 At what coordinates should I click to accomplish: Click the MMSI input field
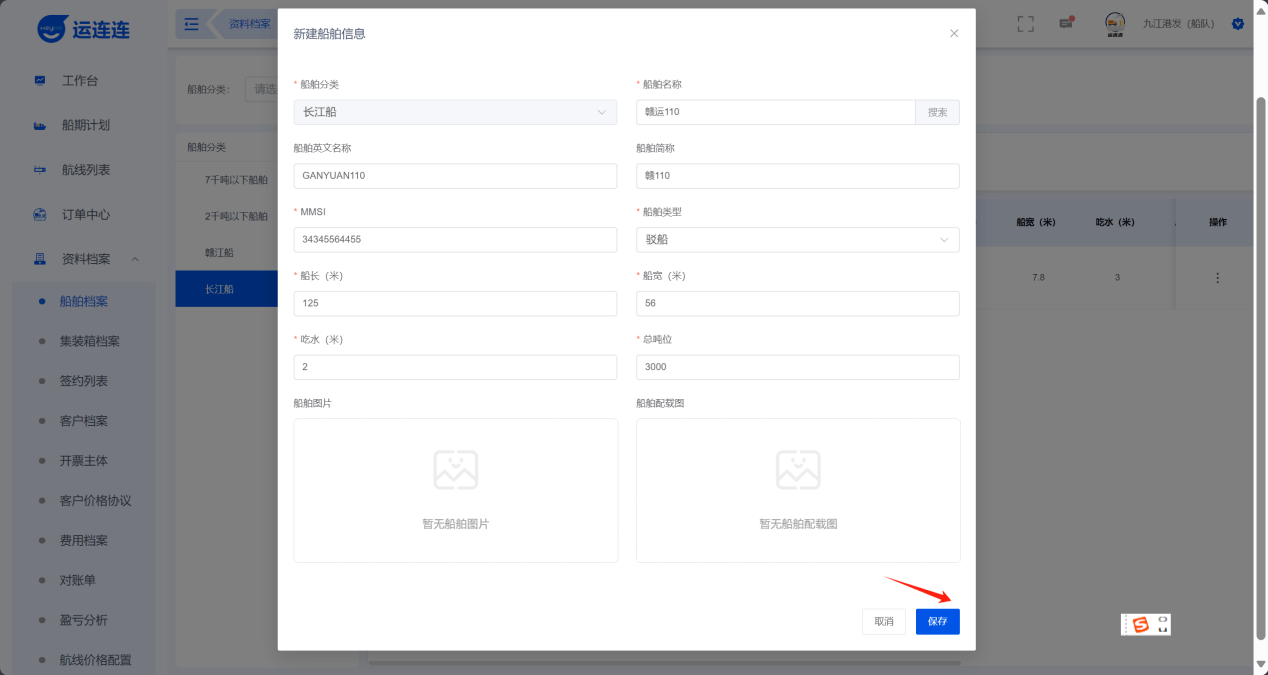[x=455, y=240]
